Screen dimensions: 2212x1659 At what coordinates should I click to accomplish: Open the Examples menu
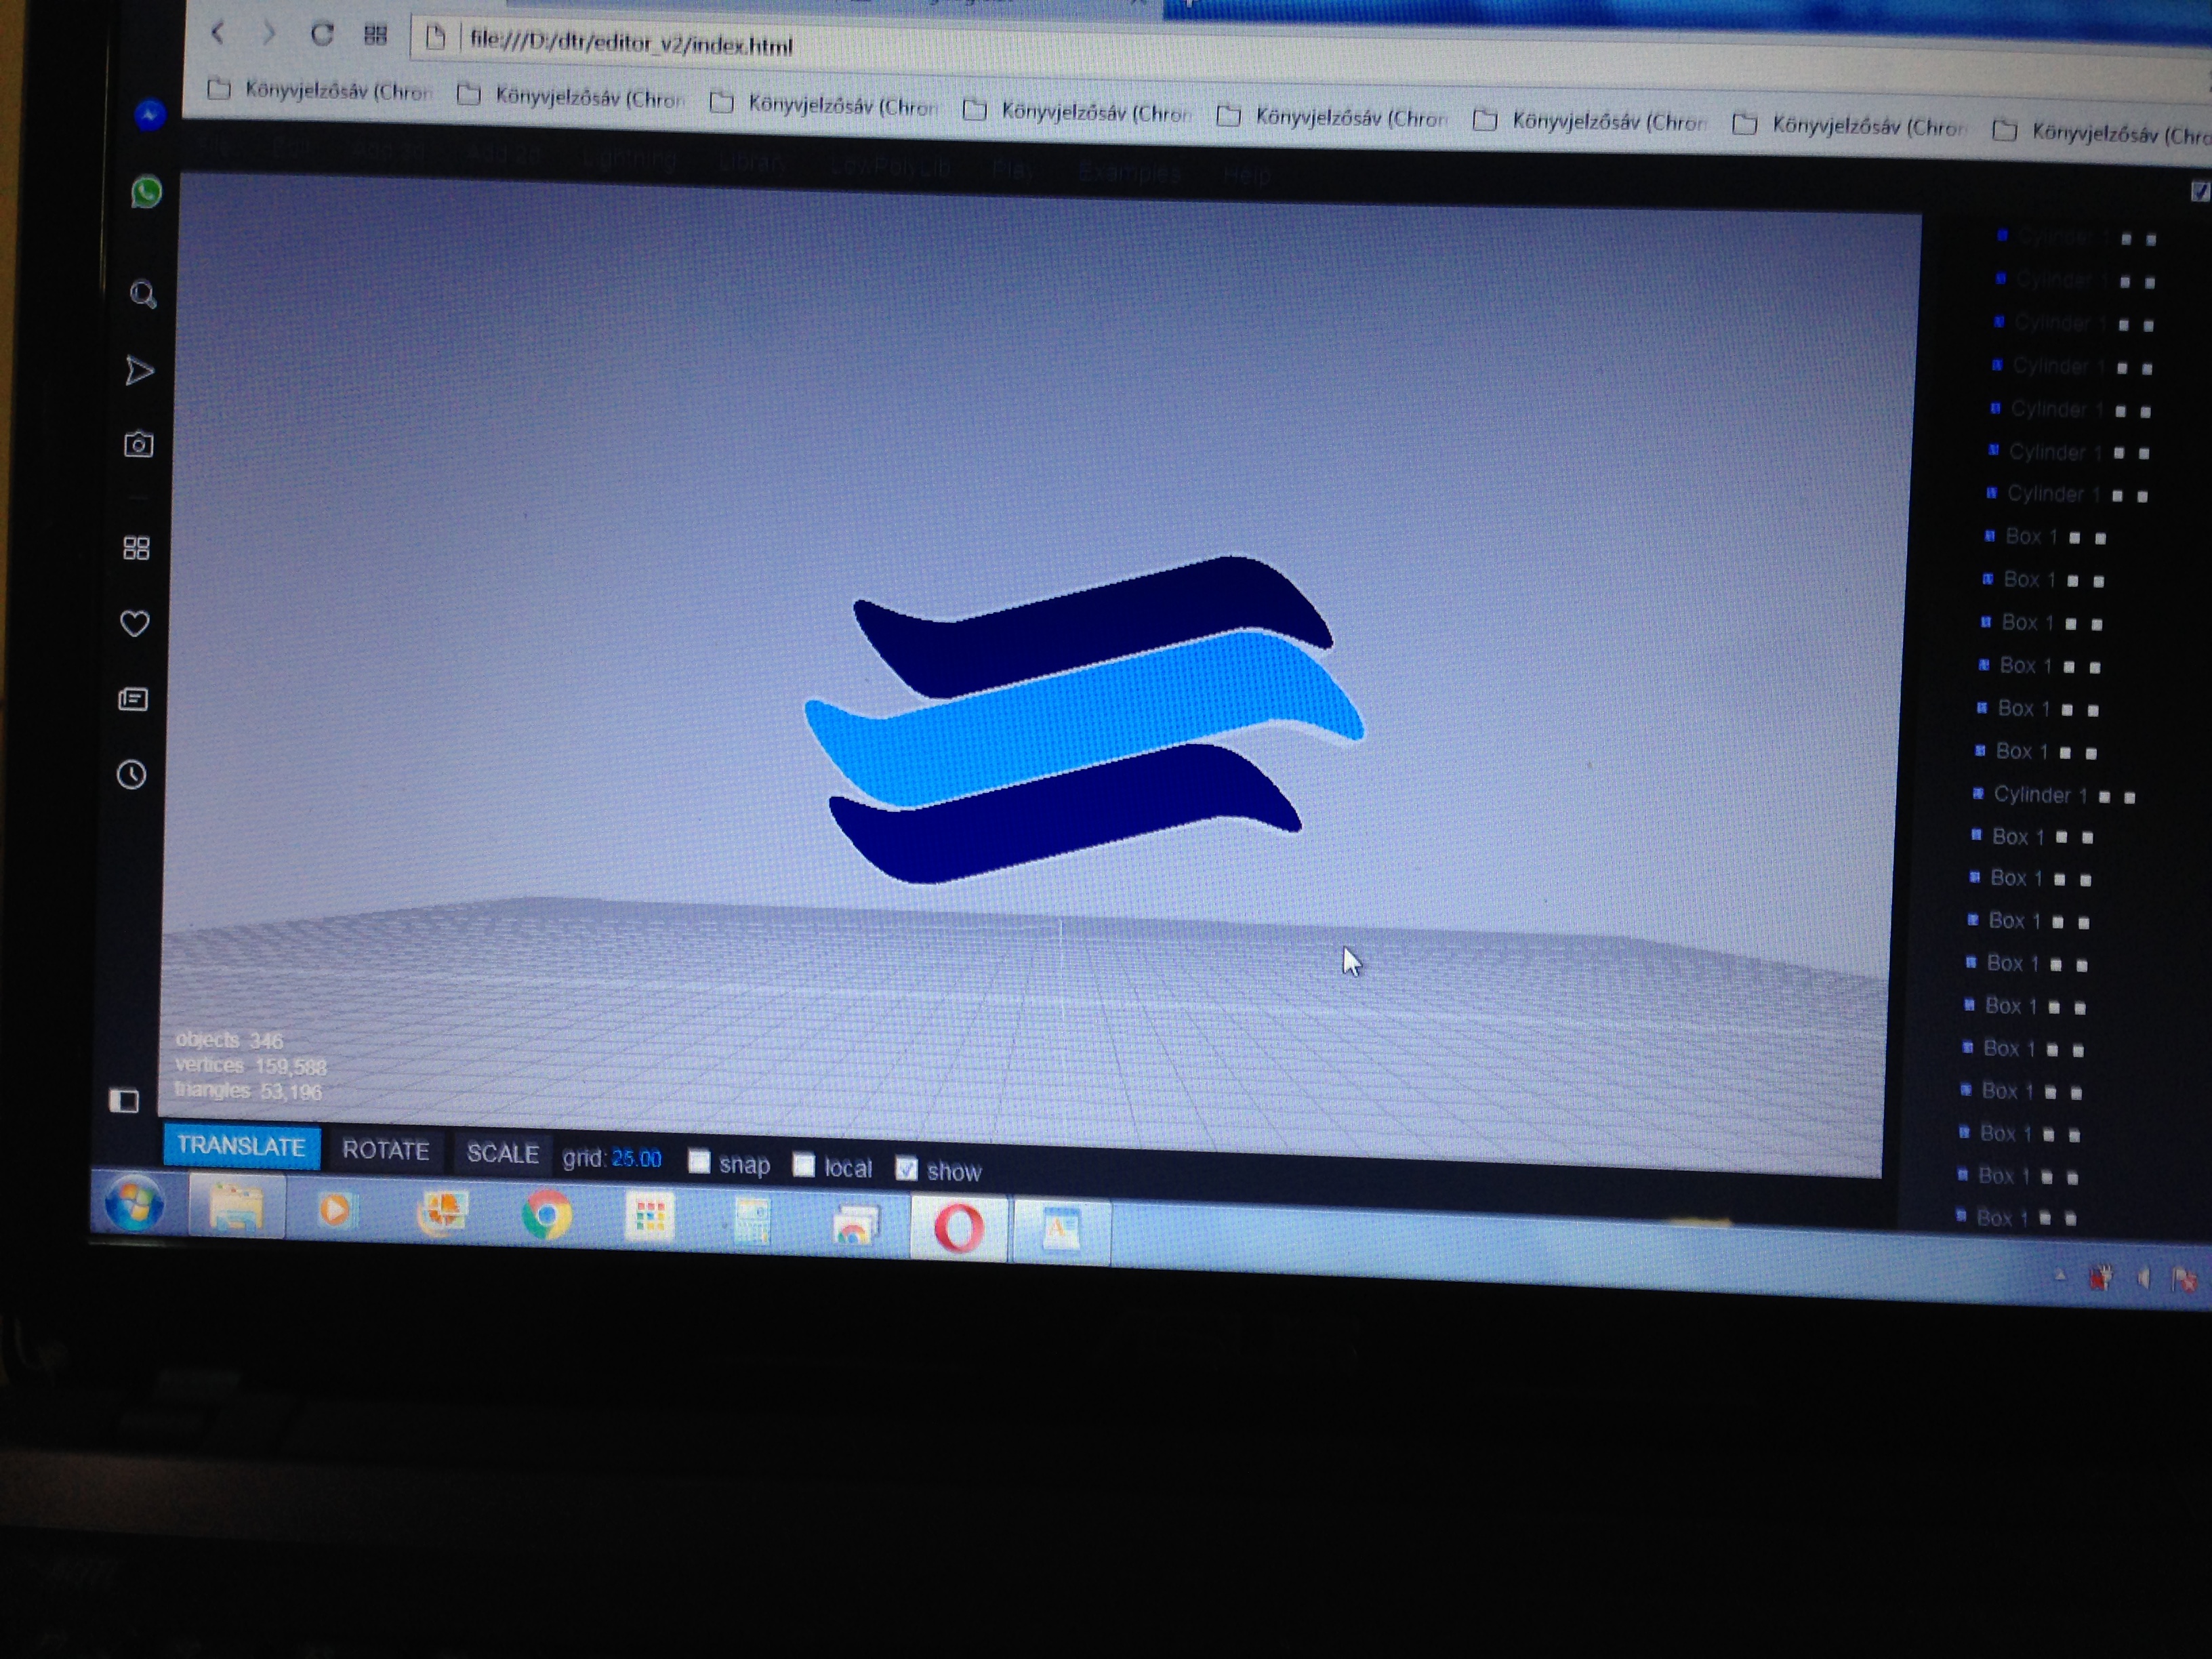coord(1129,173)
